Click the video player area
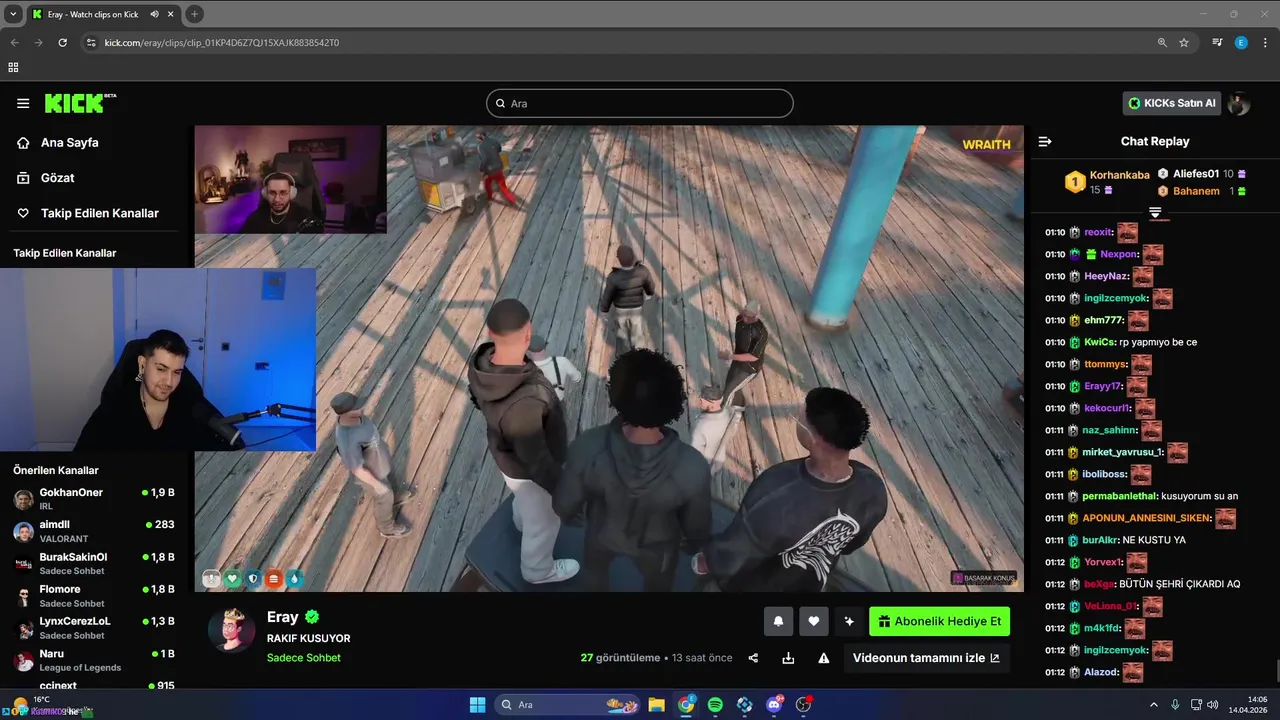 click(609, 358)
